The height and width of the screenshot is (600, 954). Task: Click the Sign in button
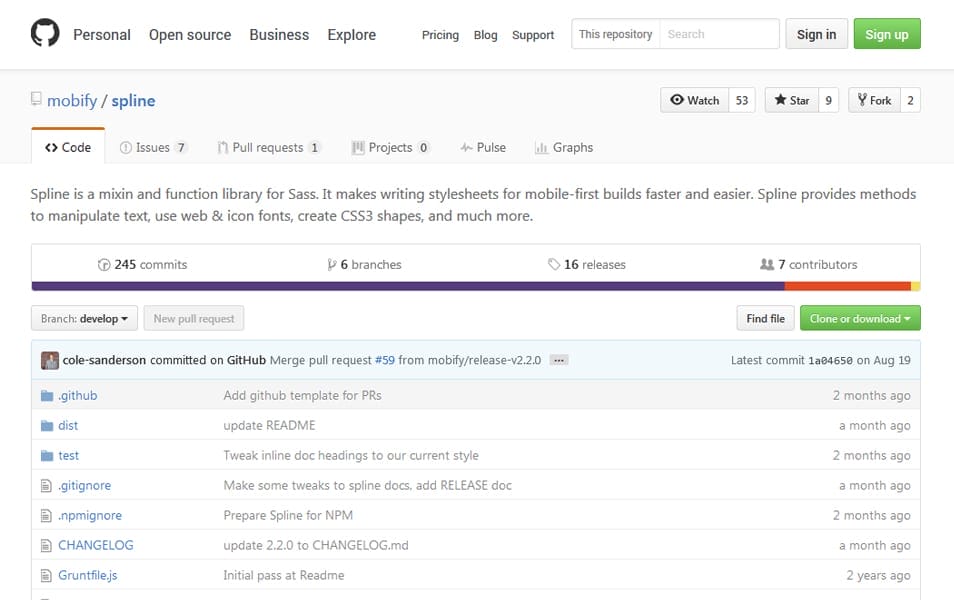tap(816, 34)
